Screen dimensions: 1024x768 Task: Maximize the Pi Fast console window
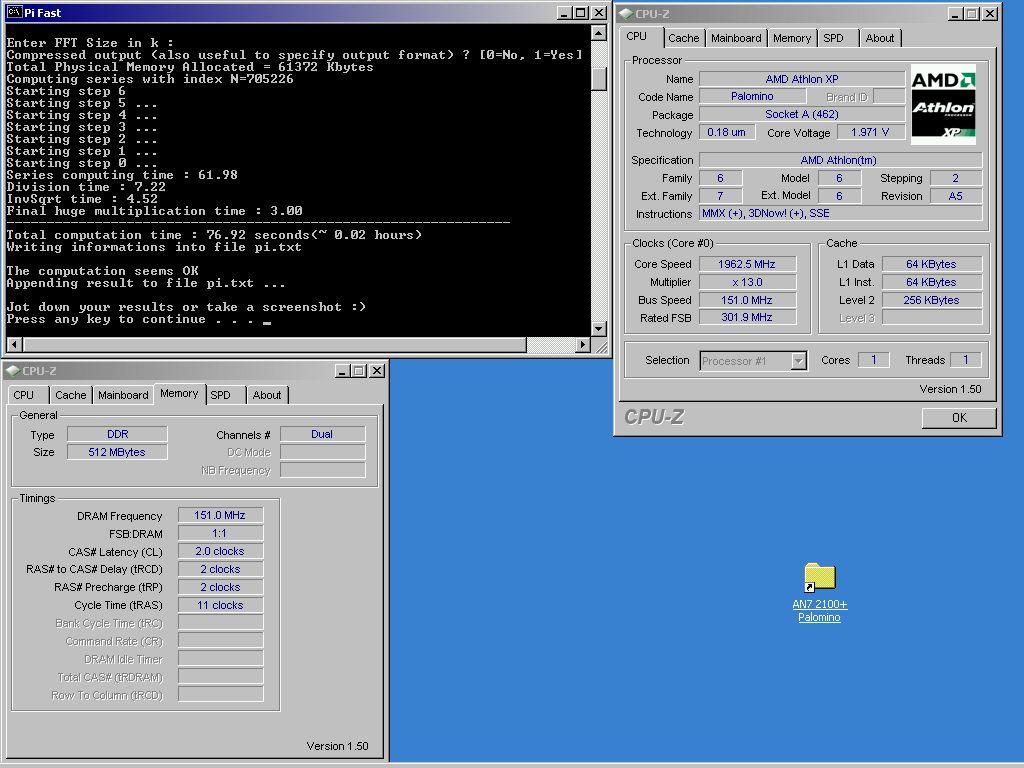coord(581,12)
